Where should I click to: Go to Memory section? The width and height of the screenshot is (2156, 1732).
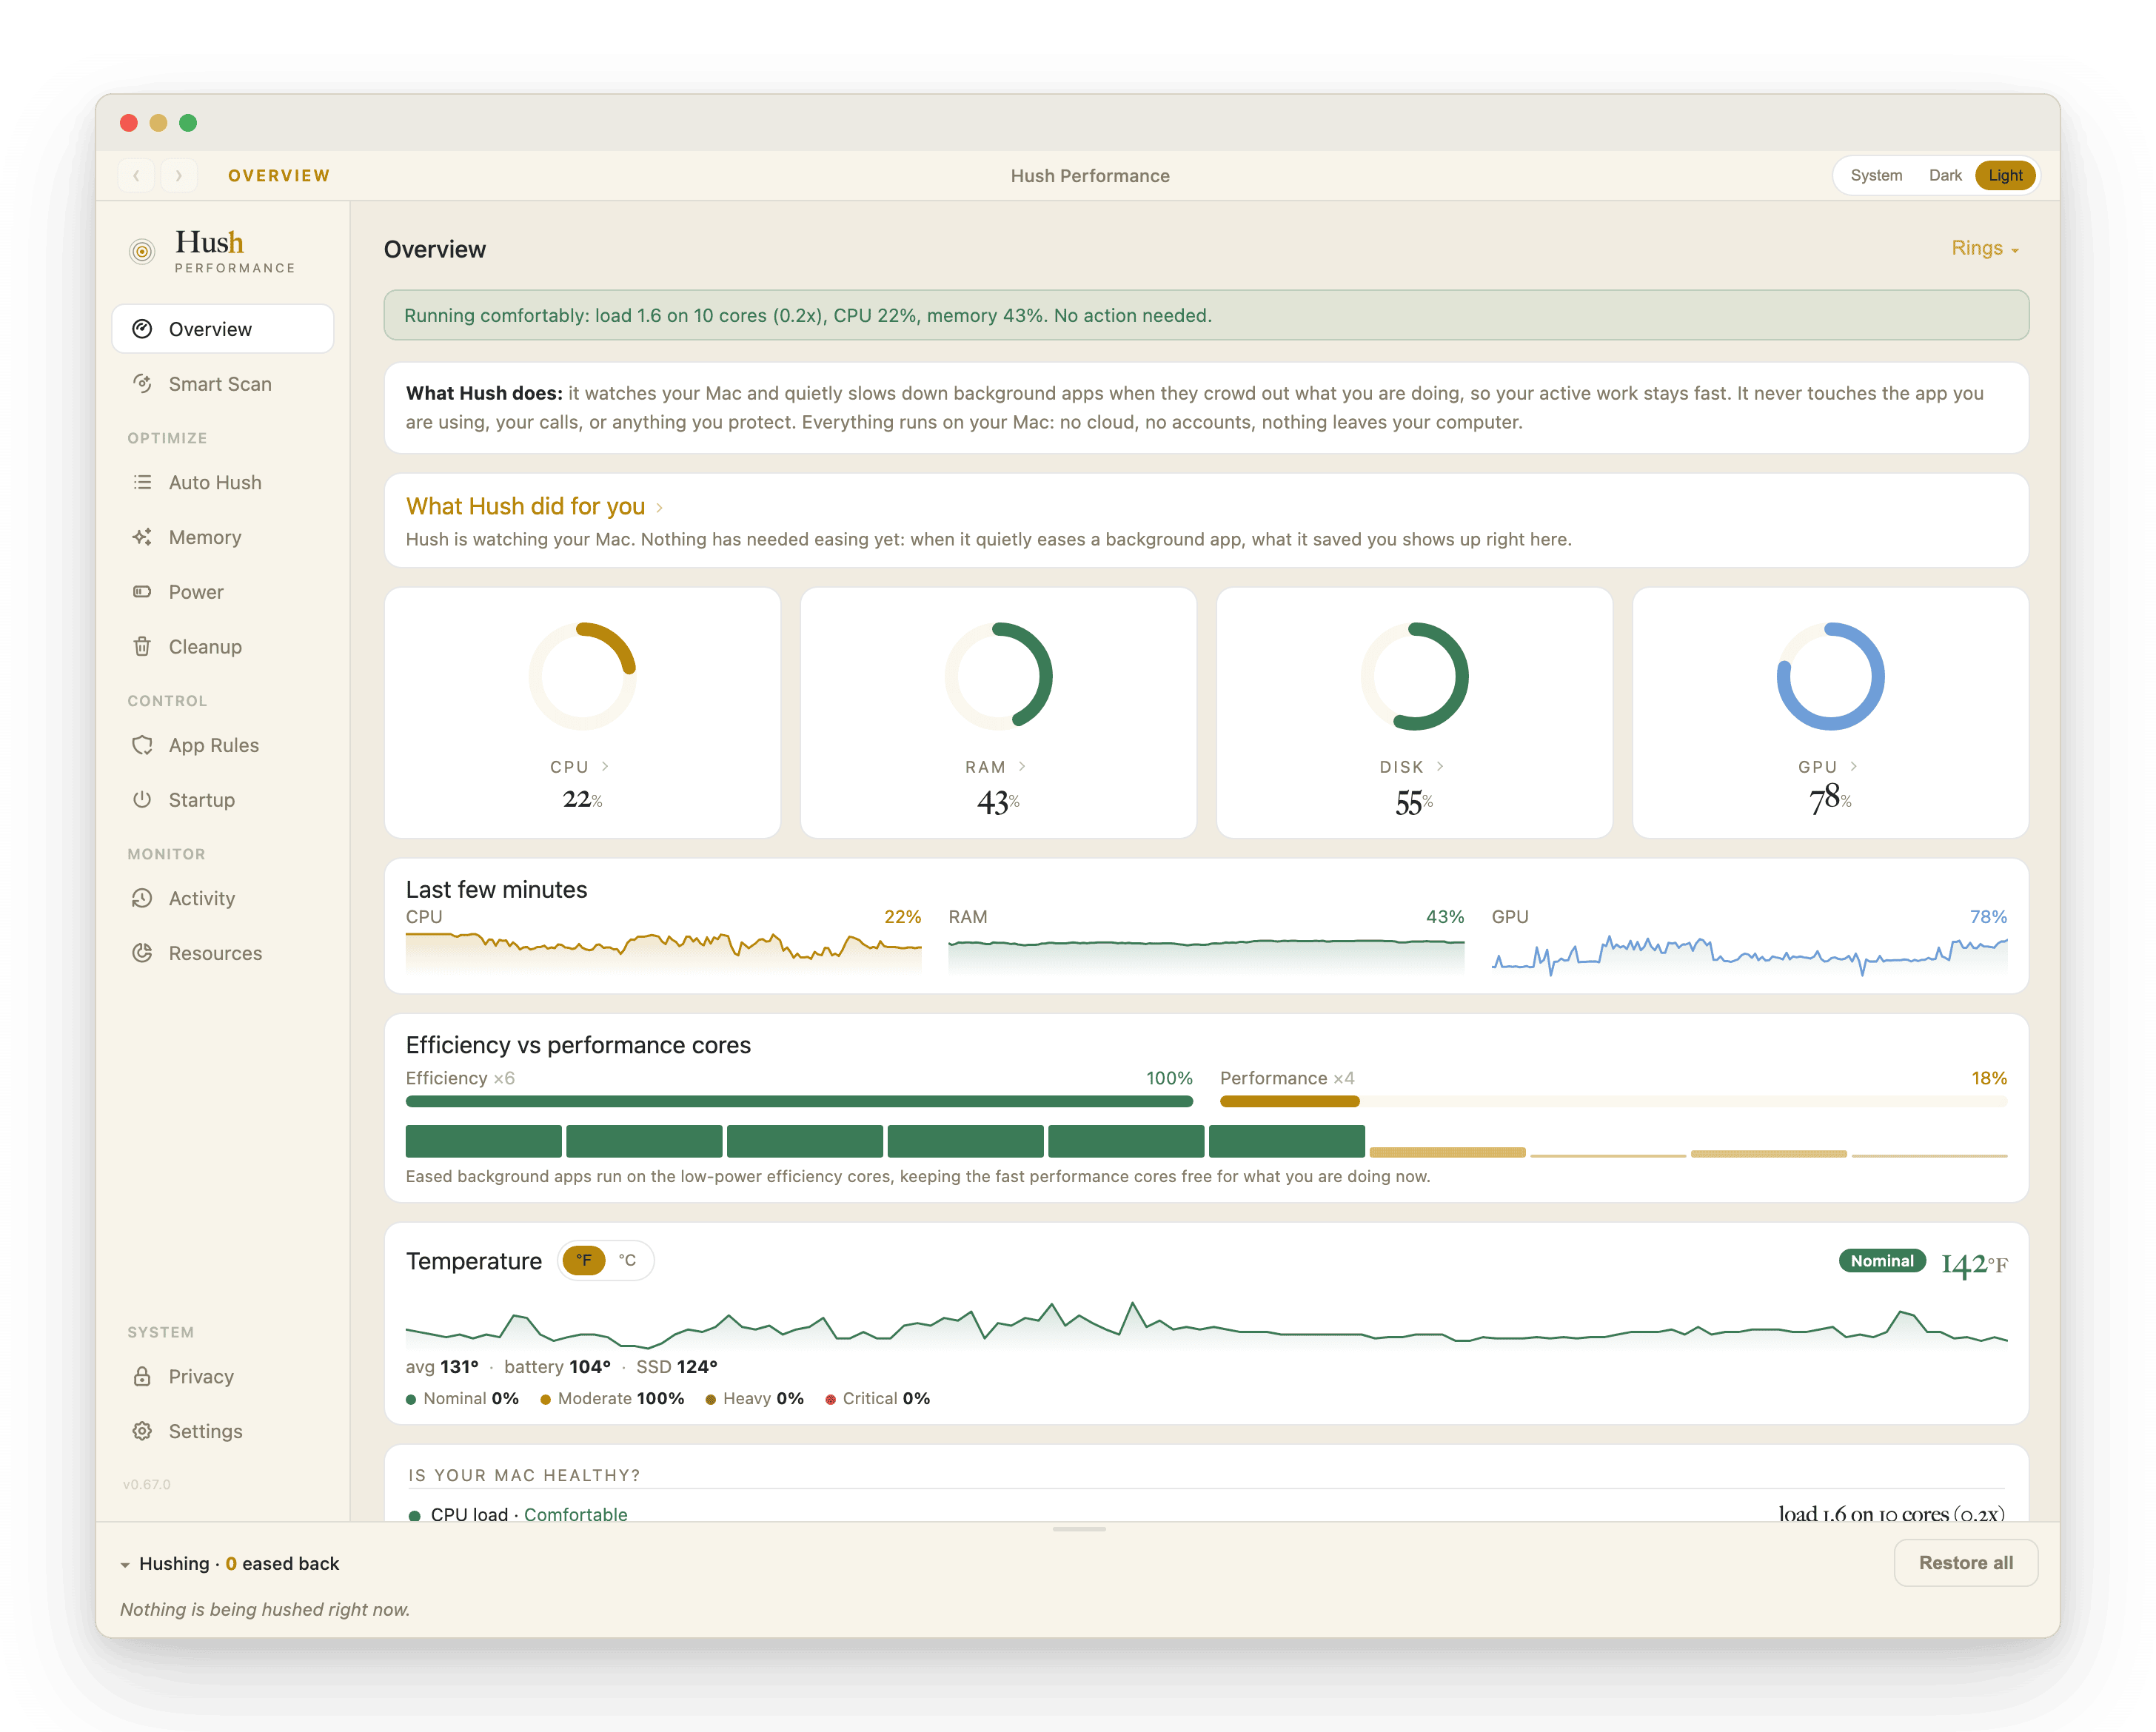pyautogui.click(x=223, y=537)
